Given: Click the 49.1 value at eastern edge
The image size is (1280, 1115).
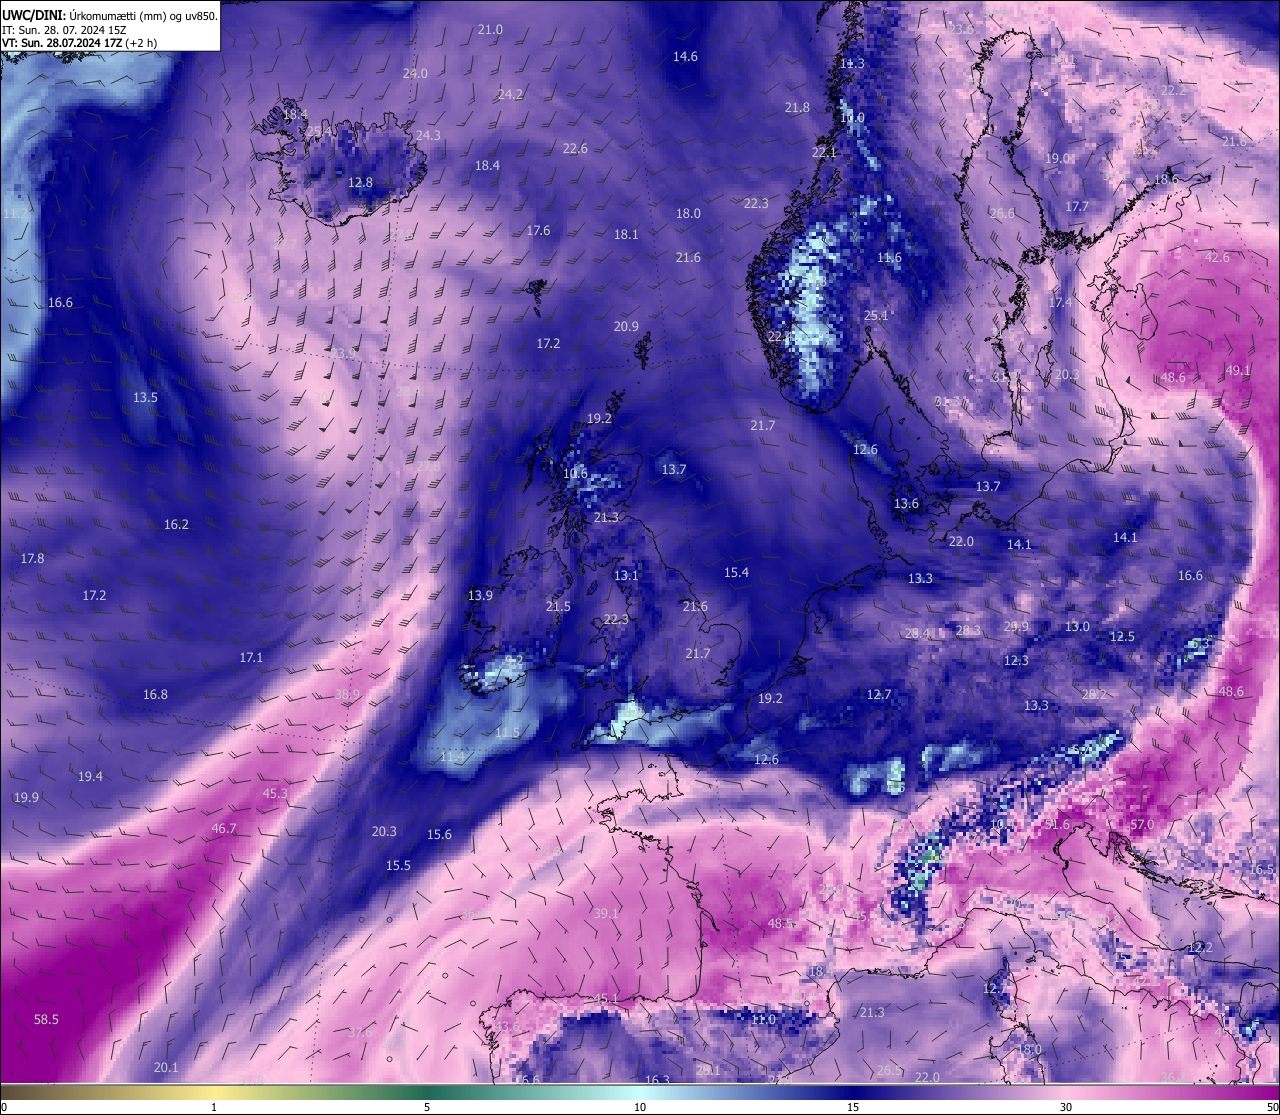Looking at the screenshot, I should tap(1238, 370).
